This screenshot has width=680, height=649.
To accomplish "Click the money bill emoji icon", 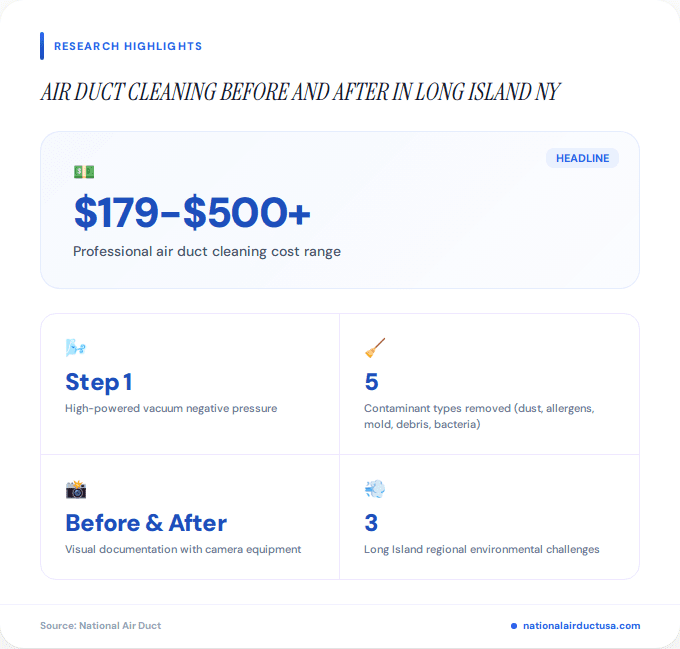I will 83,172.
